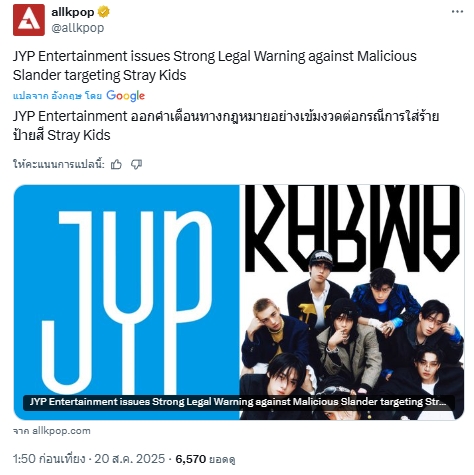The width and height of the screenshot is (474, 475).
Task: Click the thumbs down translation rating icon
Action: tap(136, 164)
